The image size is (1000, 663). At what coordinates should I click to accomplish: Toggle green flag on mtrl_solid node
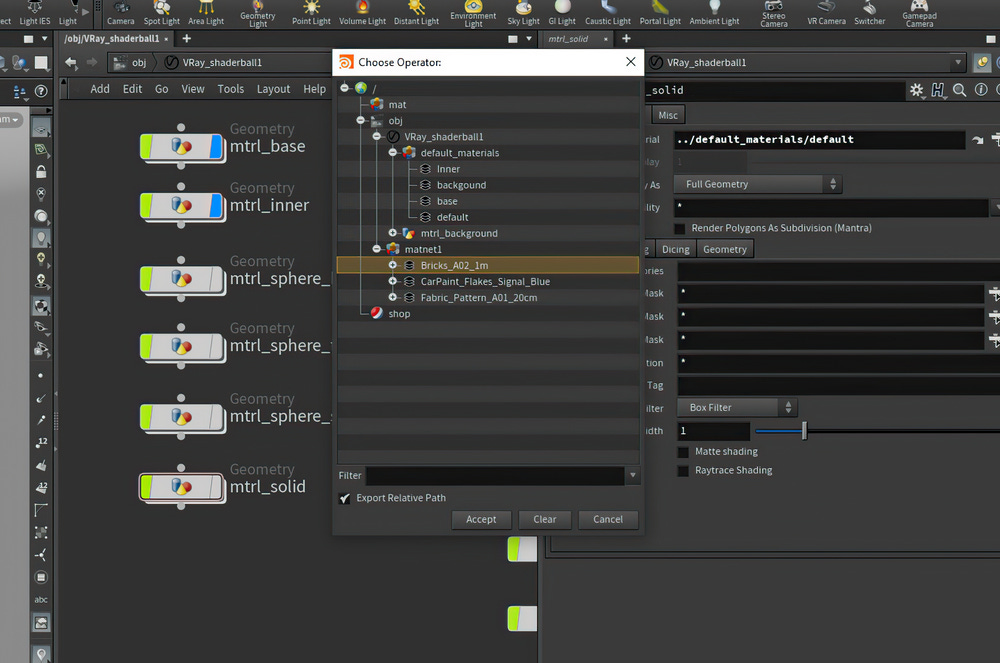(x=147, y=487)
